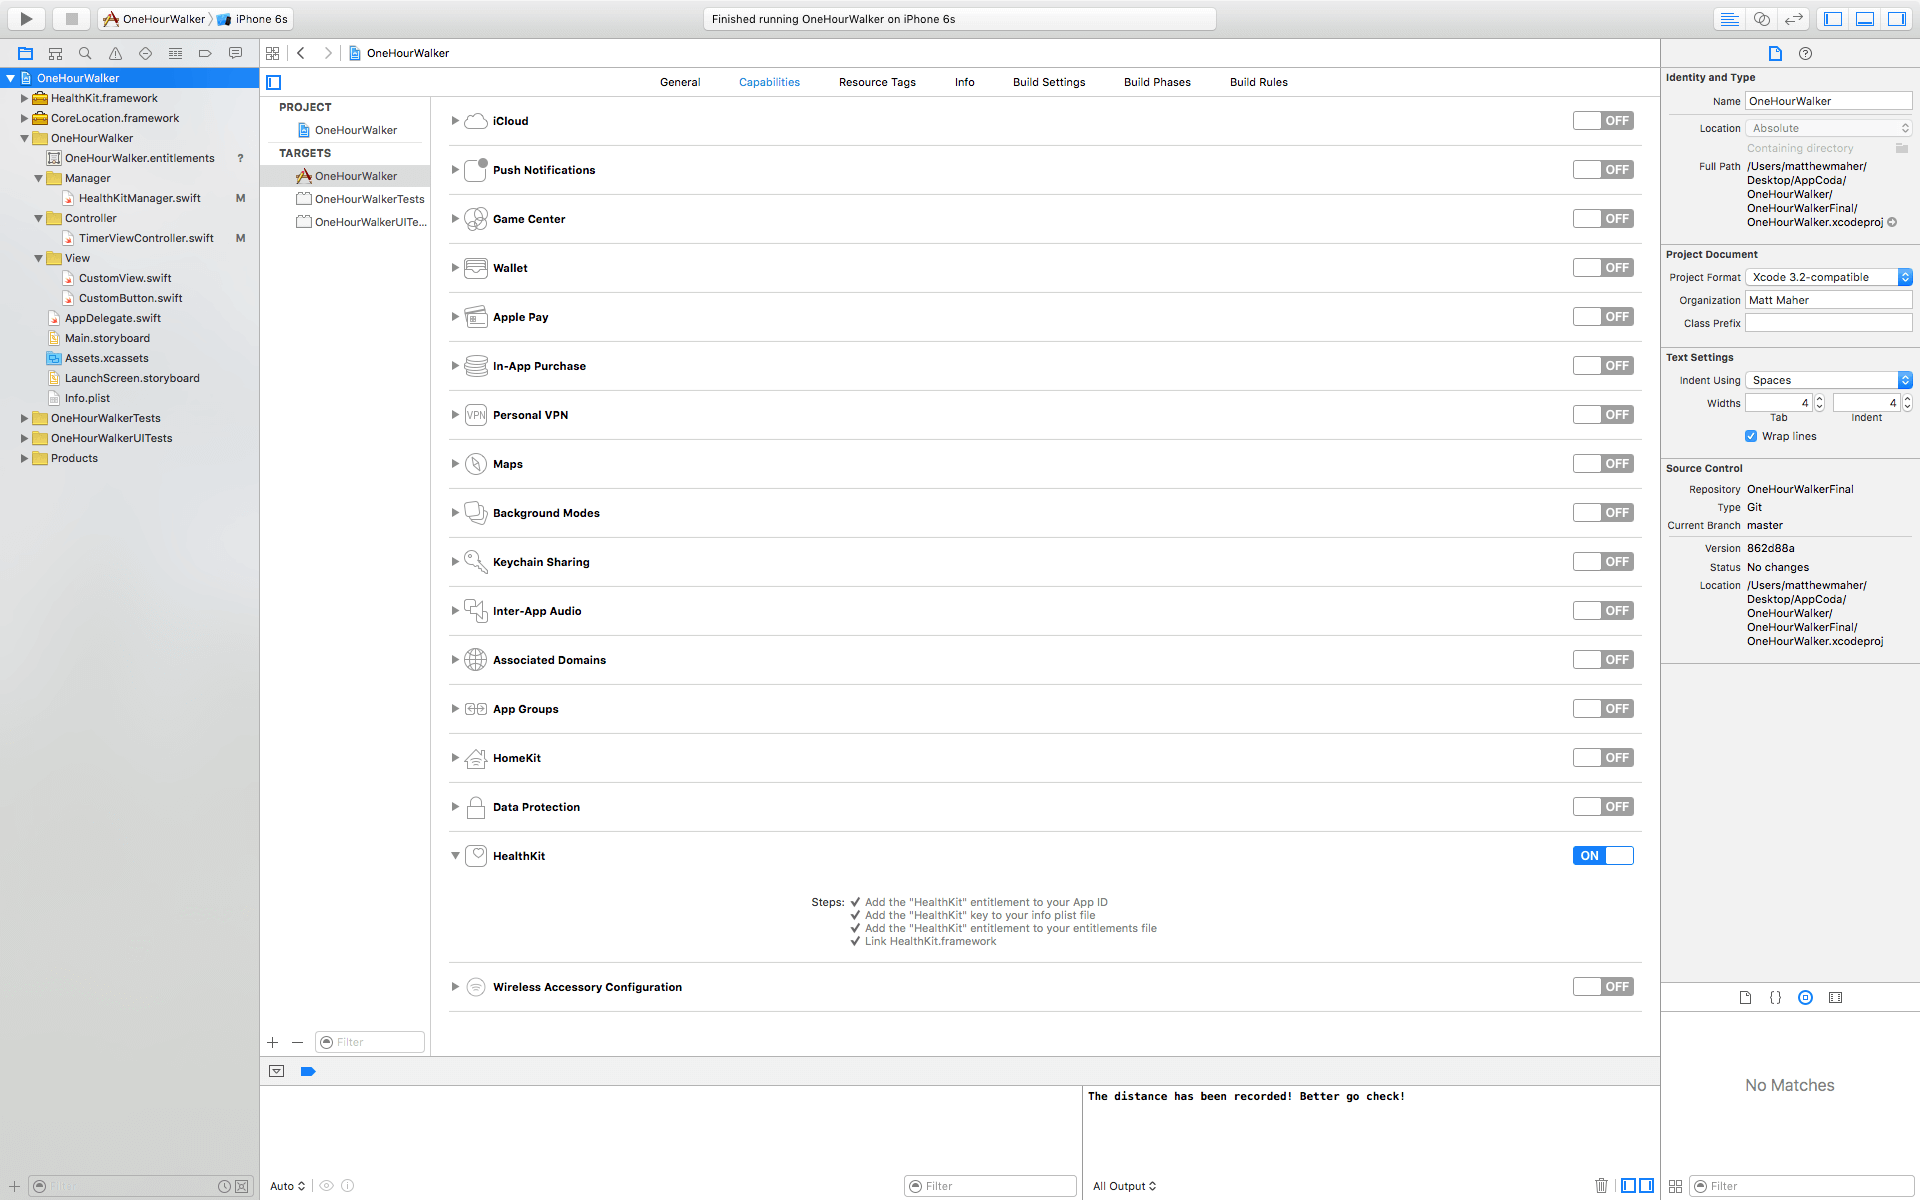This screenshot has width=1920, height=1200.
Task: Switch to the Build Settings tab
Action: (x=1048, y=82)
